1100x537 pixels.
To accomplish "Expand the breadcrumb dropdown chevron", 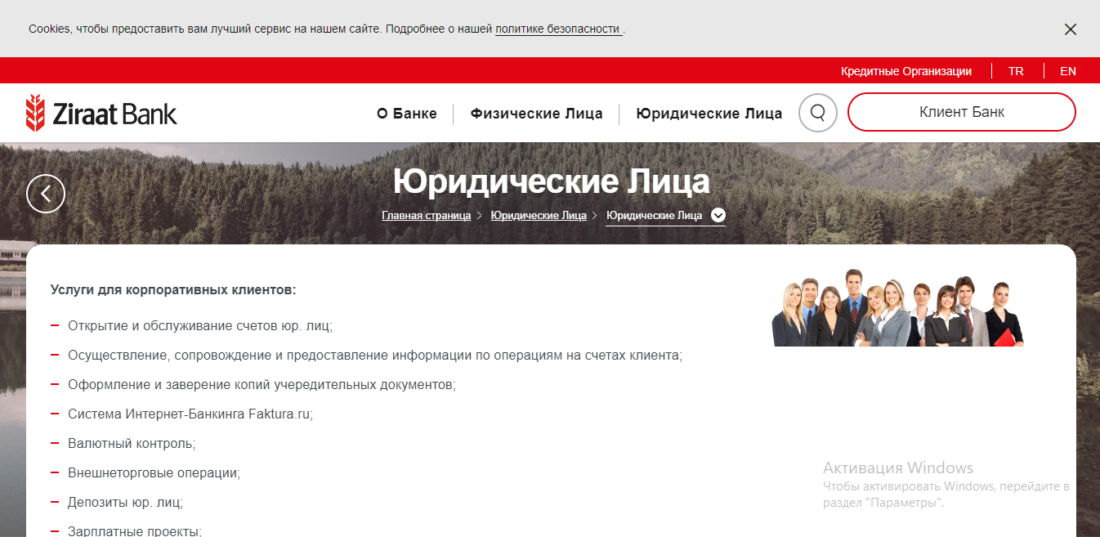I will click(718, 215).
